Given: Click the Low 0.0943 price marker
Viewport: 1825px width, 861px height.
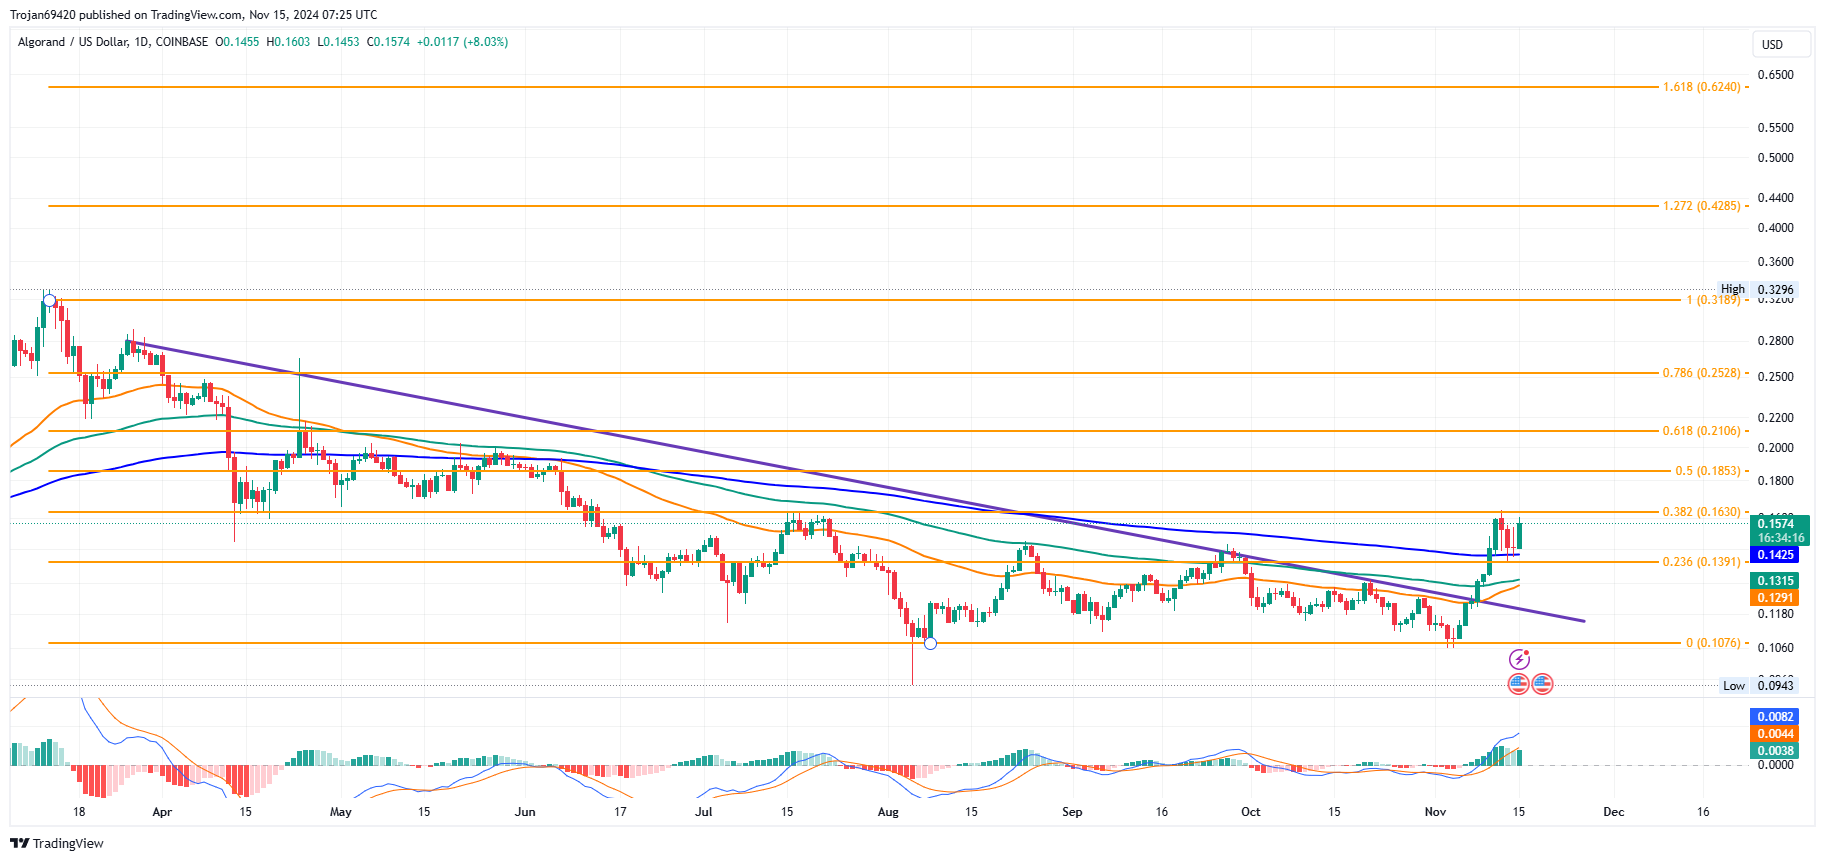Looking at the screenshot, I should click(x=1757, y=685).
